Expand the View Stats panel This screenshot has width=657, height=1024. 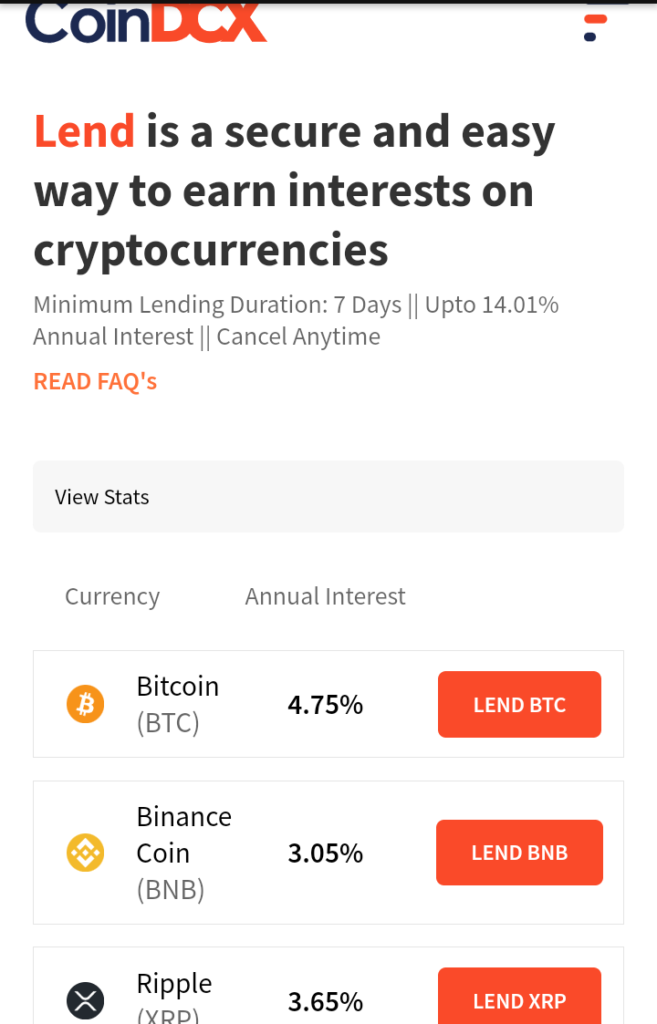tap(328, 496)
